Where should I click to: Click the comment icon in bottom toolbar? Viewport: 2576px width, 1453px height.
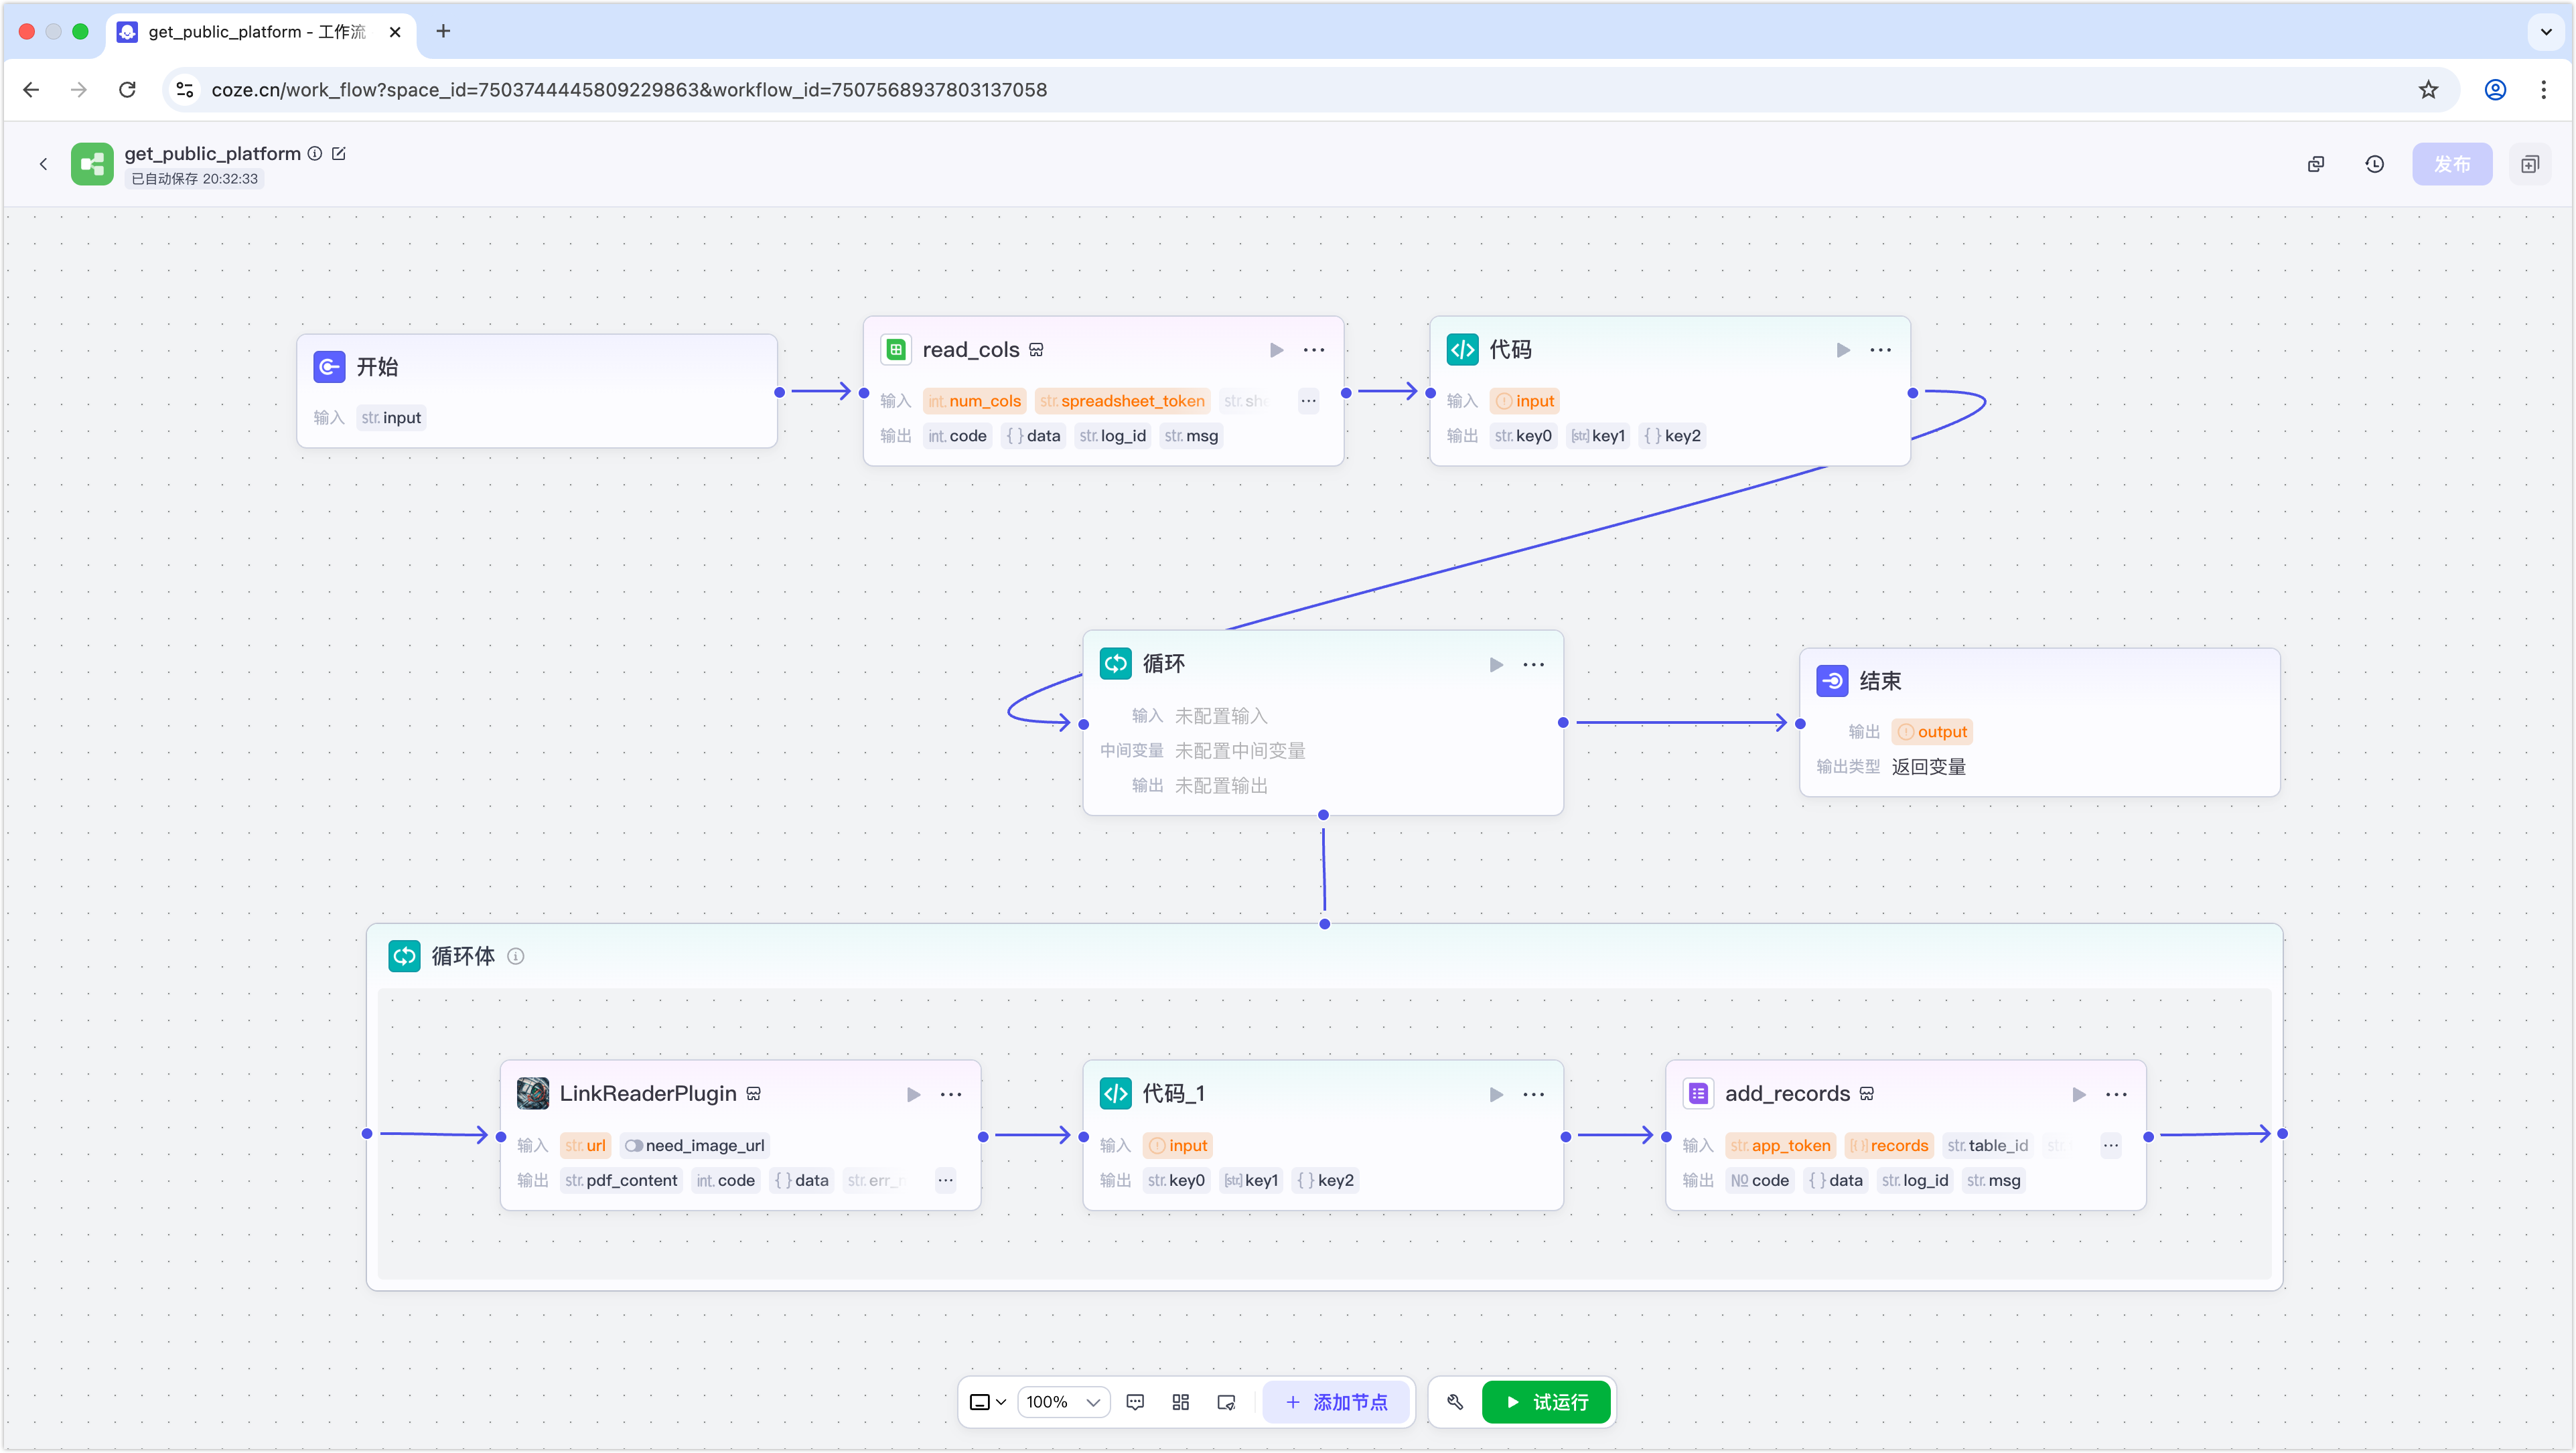(x=1135, y=1402)
